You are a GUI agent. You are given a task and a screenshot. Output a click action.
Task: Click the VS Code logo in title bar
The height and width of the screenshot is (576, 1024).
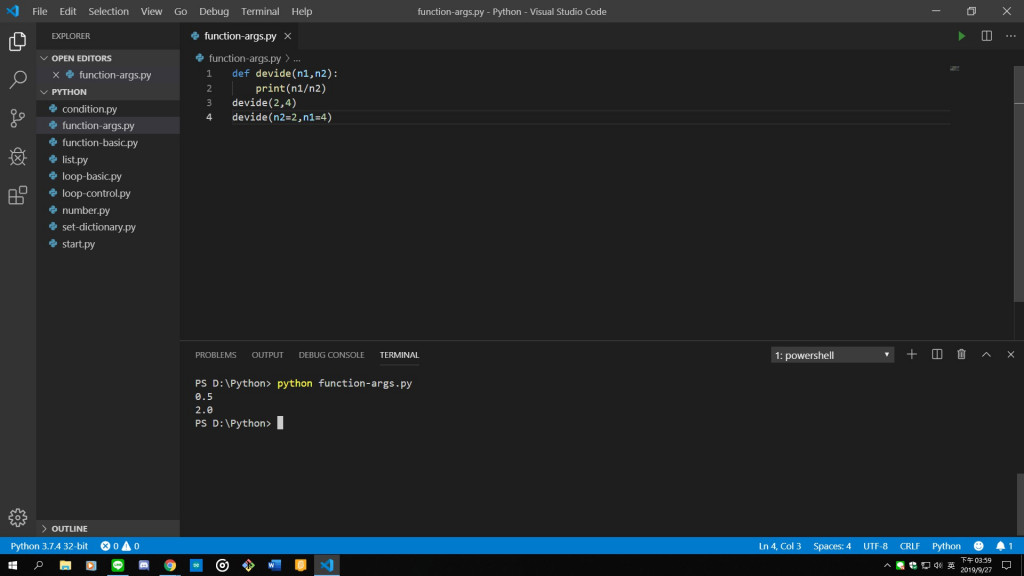[12, 11]
